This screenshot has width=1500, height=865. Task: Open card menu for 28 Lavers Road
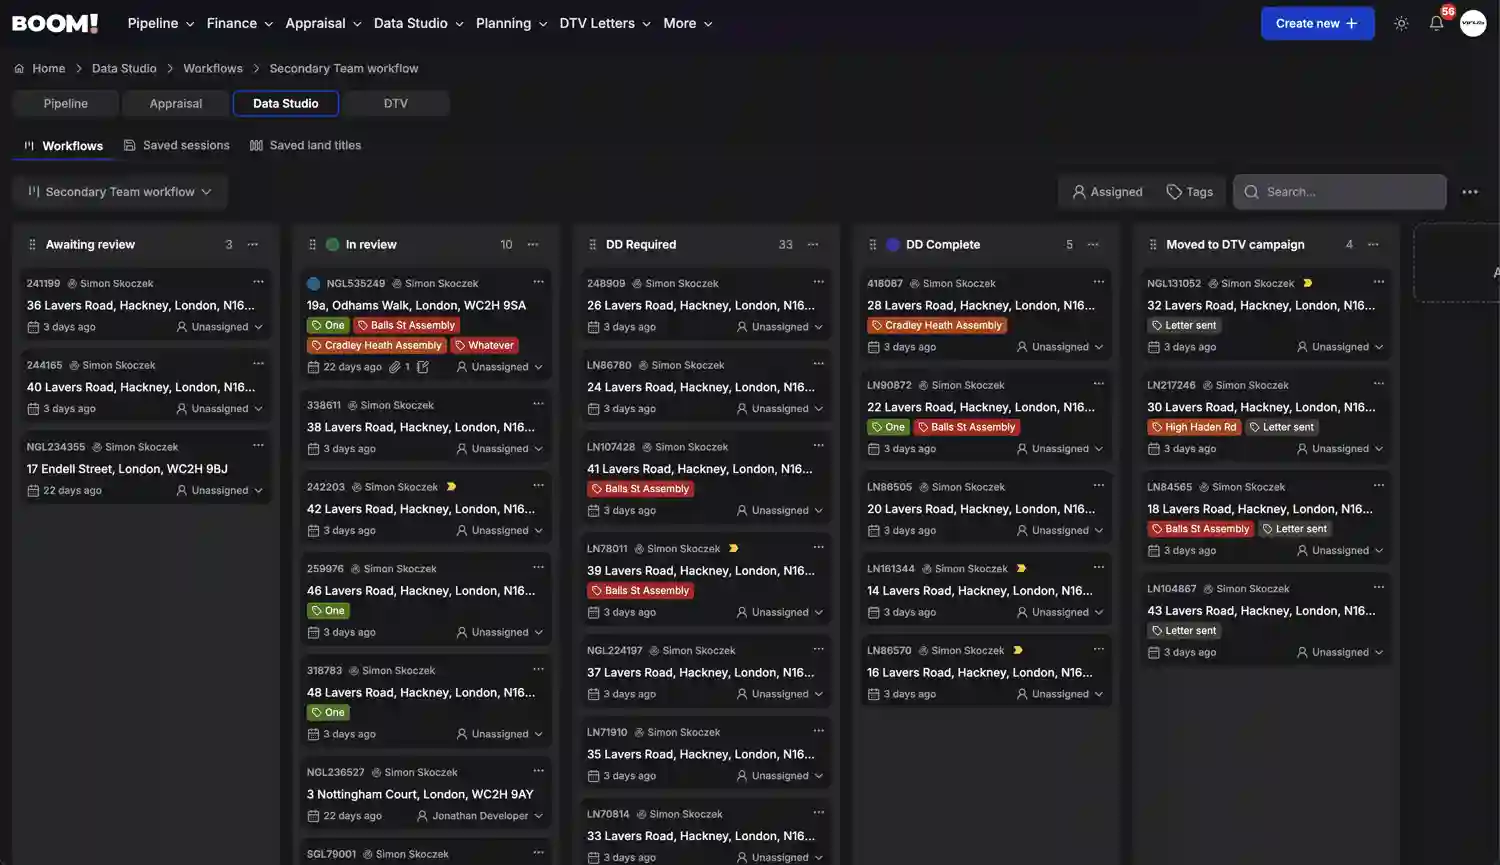pos(1098,282)
